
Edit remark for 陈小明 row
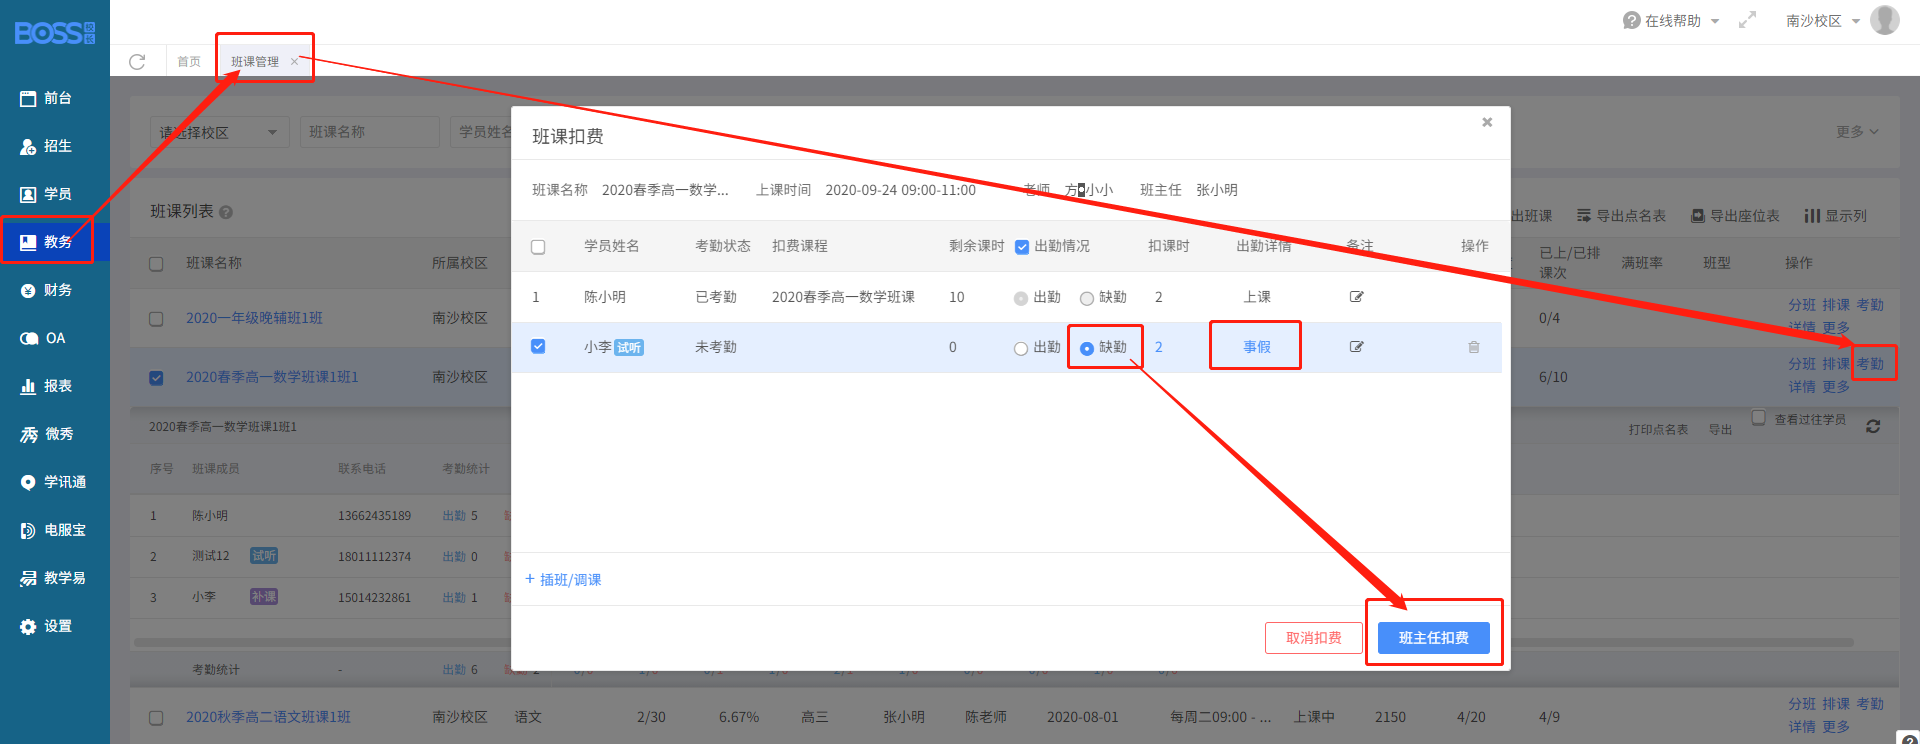[1356, 297]
